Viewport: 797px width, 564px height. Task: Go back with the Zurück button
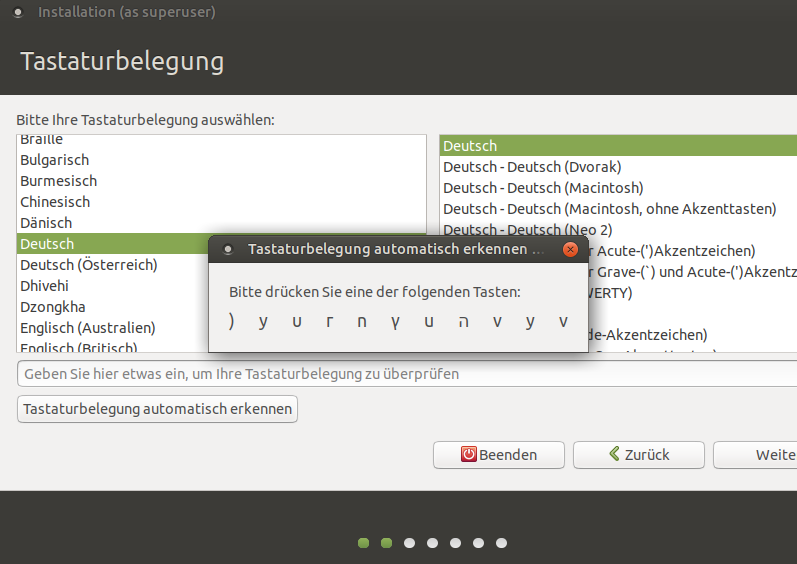[x=638, y=455]
